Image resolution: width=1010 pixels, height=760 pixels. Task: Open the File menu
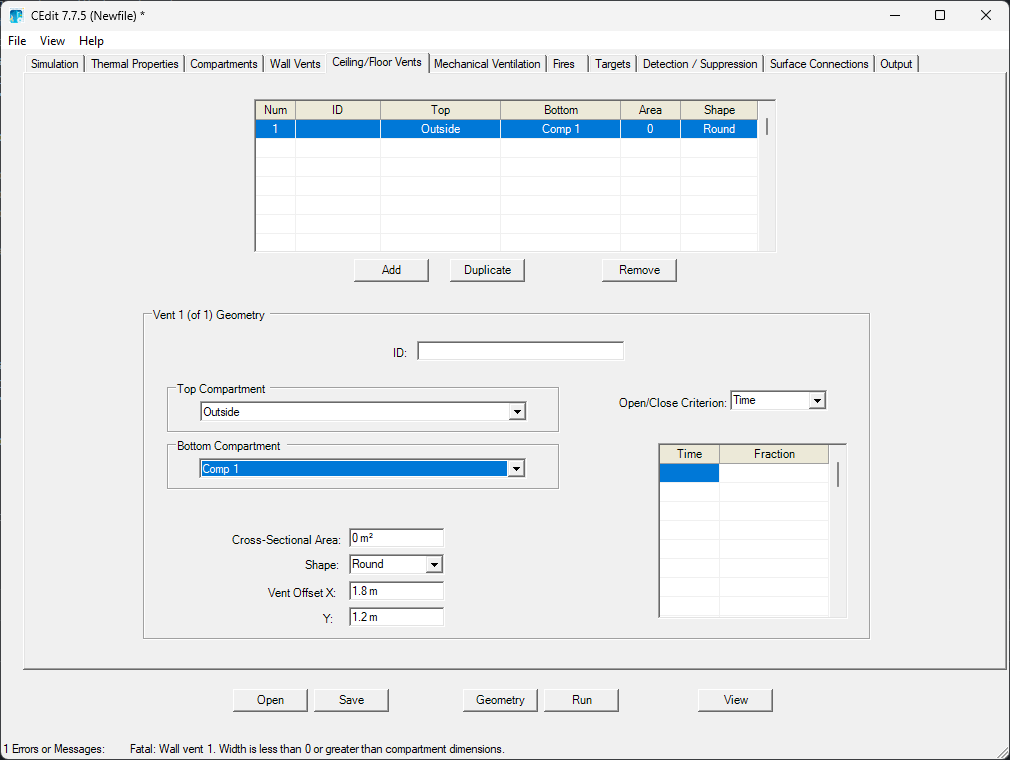(x=17, y=41)
